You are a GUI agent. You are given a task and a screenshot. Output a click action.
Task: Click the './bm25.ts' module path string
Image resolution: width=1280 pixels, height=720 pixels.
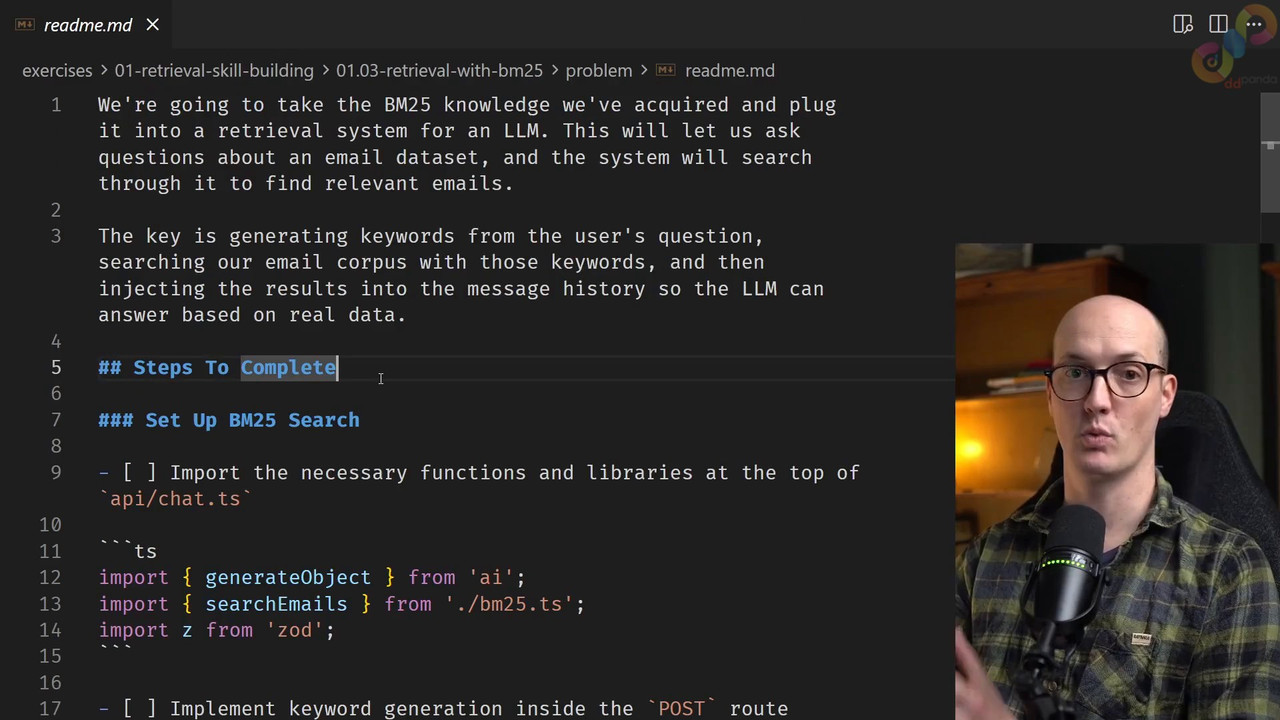click(x=509, y=604)
